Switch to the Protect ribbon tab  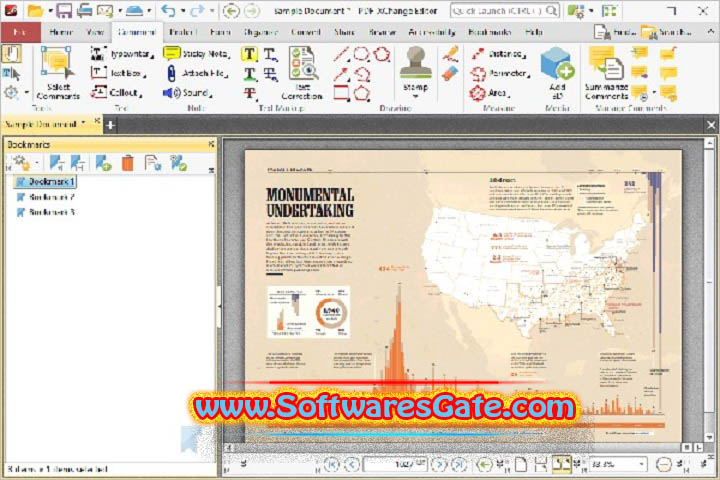click(x=183, y=32)
